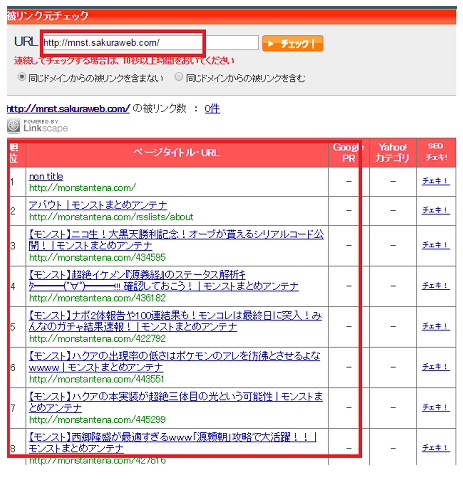463x479 pixels.
Task: Click the URL text http://monstantena.com/422792
Action: coord(97,339)
